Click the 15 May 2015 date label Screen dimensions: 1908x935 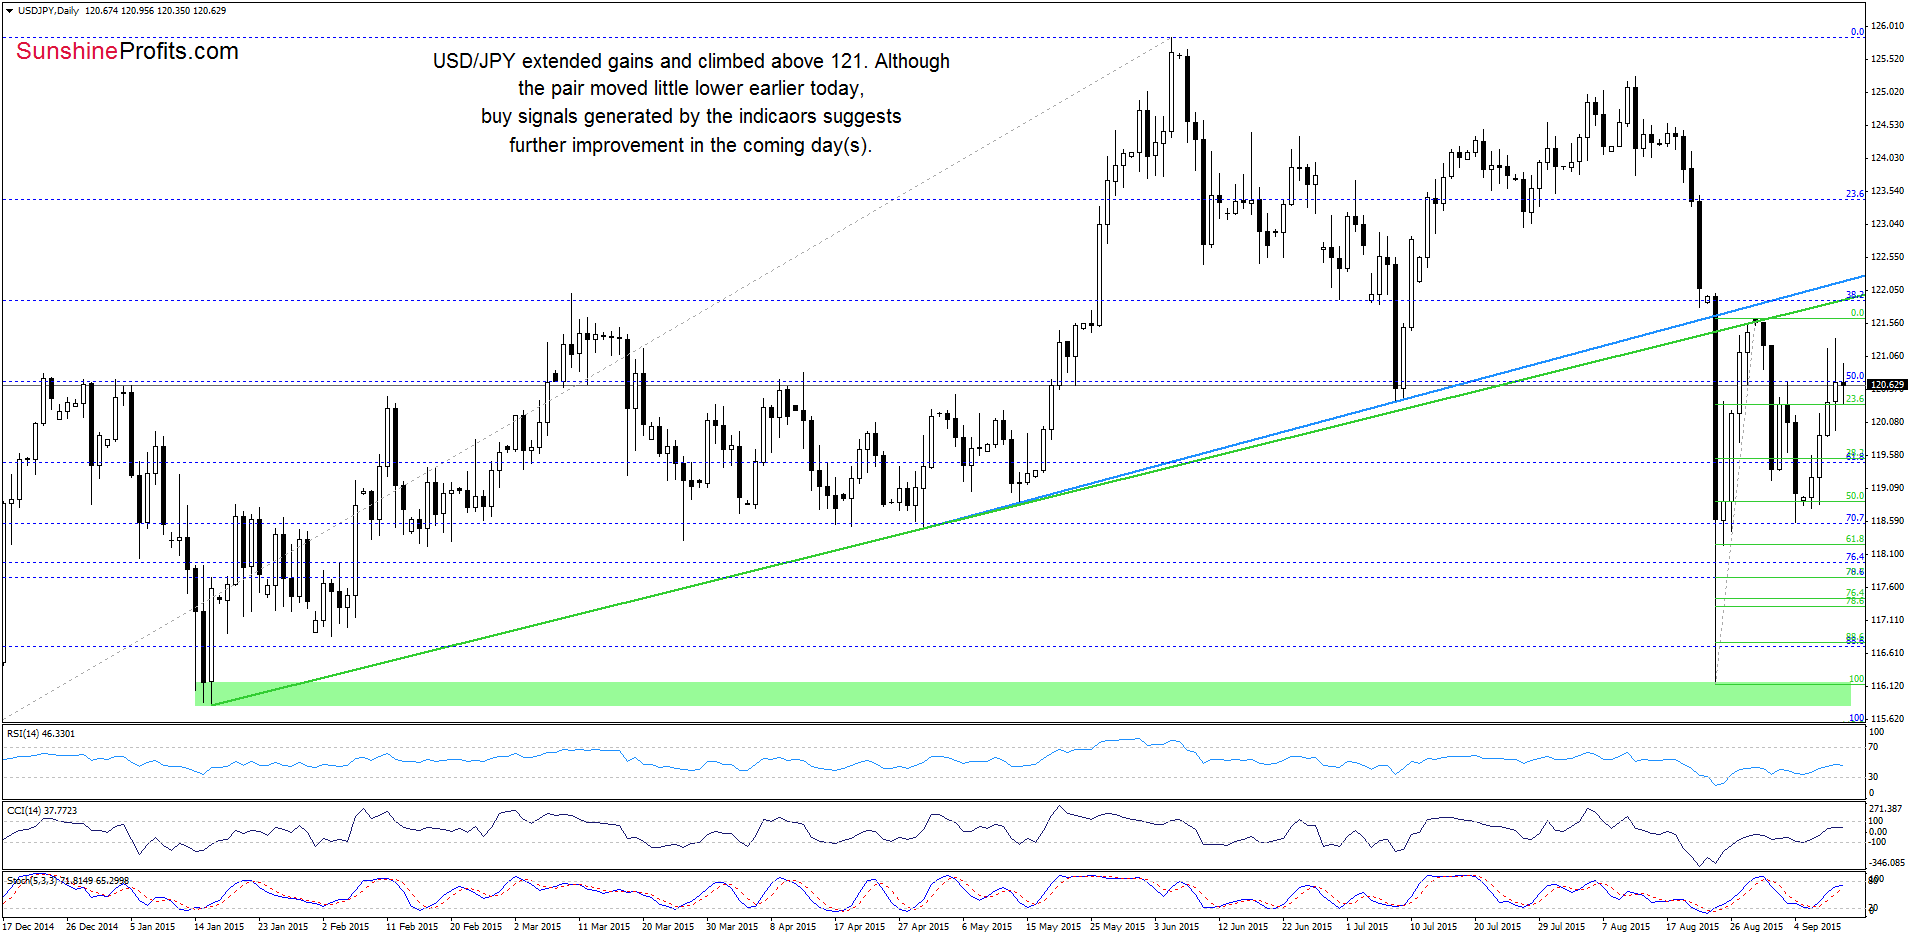tap(1053, 927)
